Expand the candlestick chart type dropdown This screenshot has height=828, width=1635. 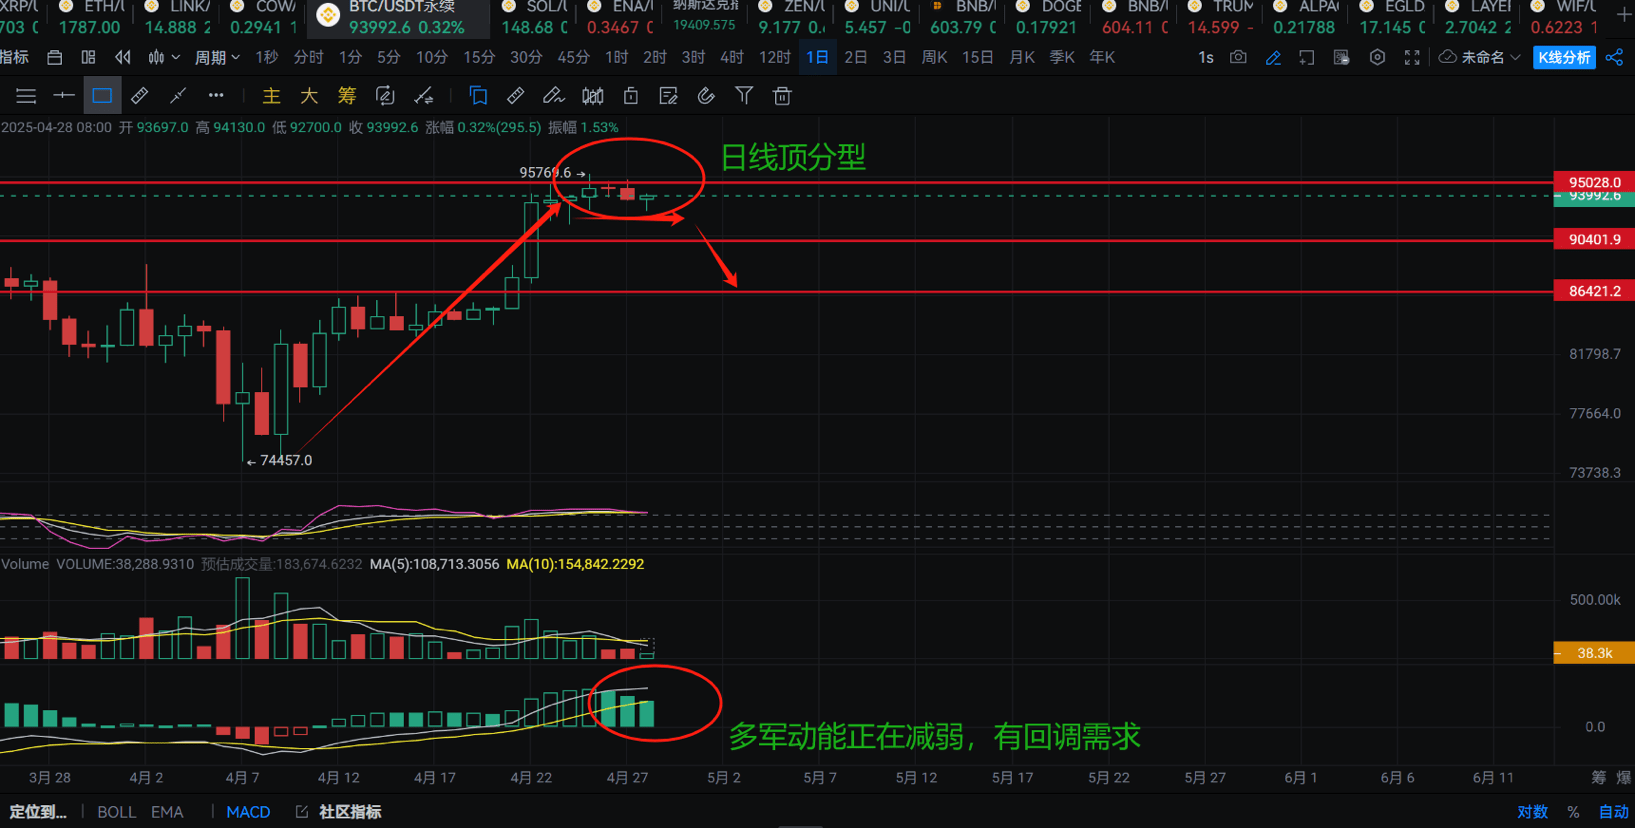point(163,58)
